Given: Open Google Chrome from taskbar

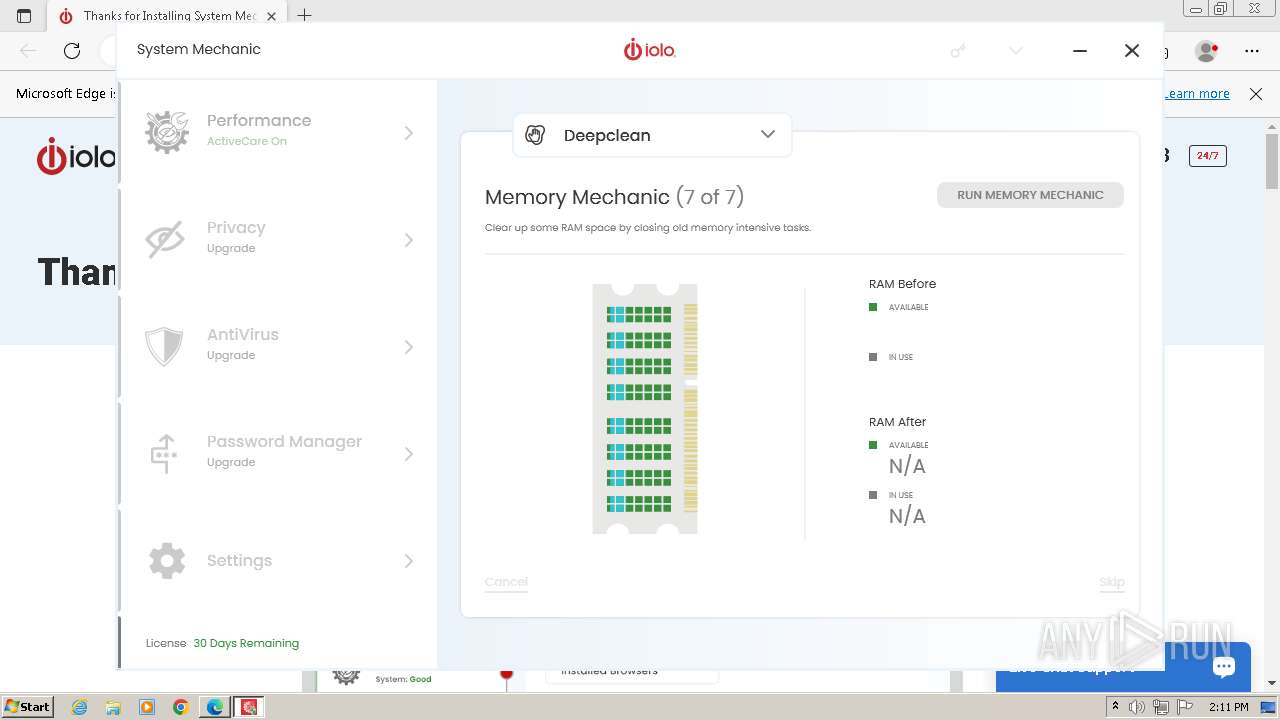Looking at the screenshot, I should point(181,707).
